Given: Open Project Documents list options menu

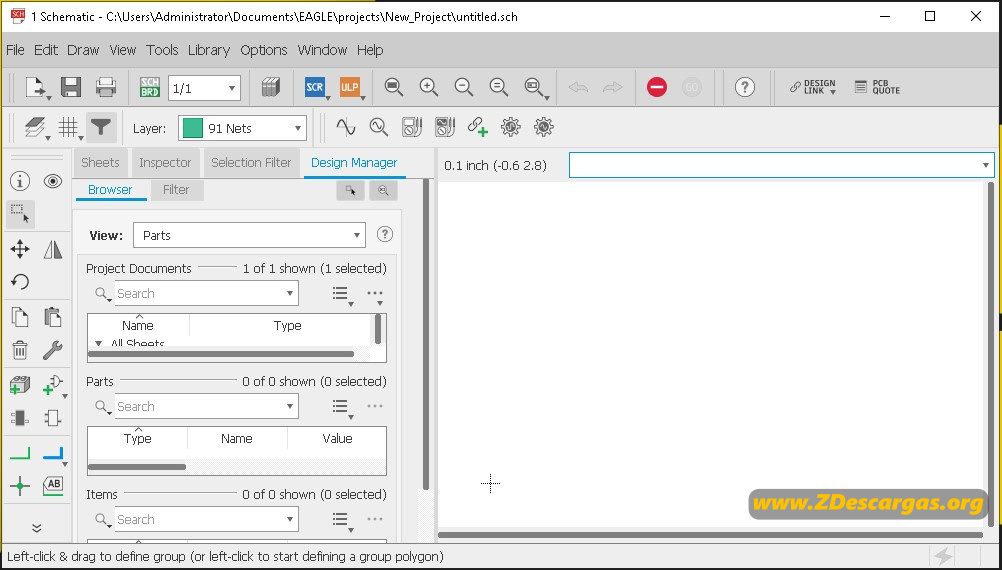Looking at the screenshot, I should (342, 294).
